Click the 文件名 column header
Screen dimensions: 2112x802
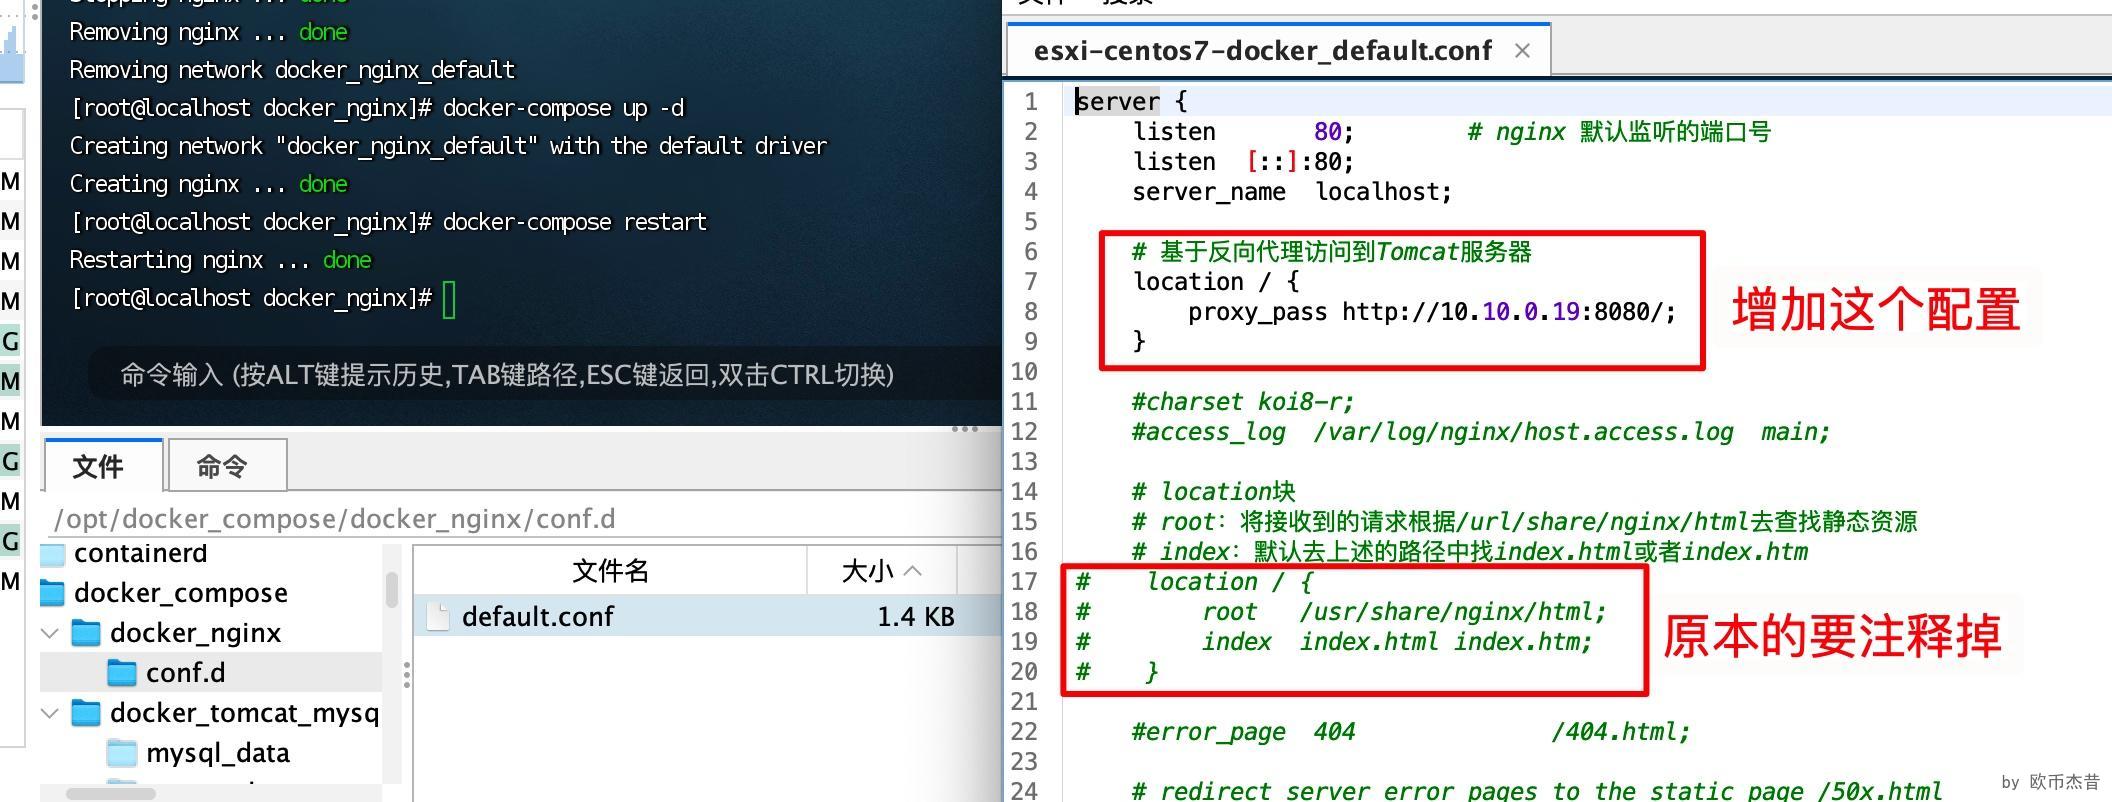click(610, 571)
